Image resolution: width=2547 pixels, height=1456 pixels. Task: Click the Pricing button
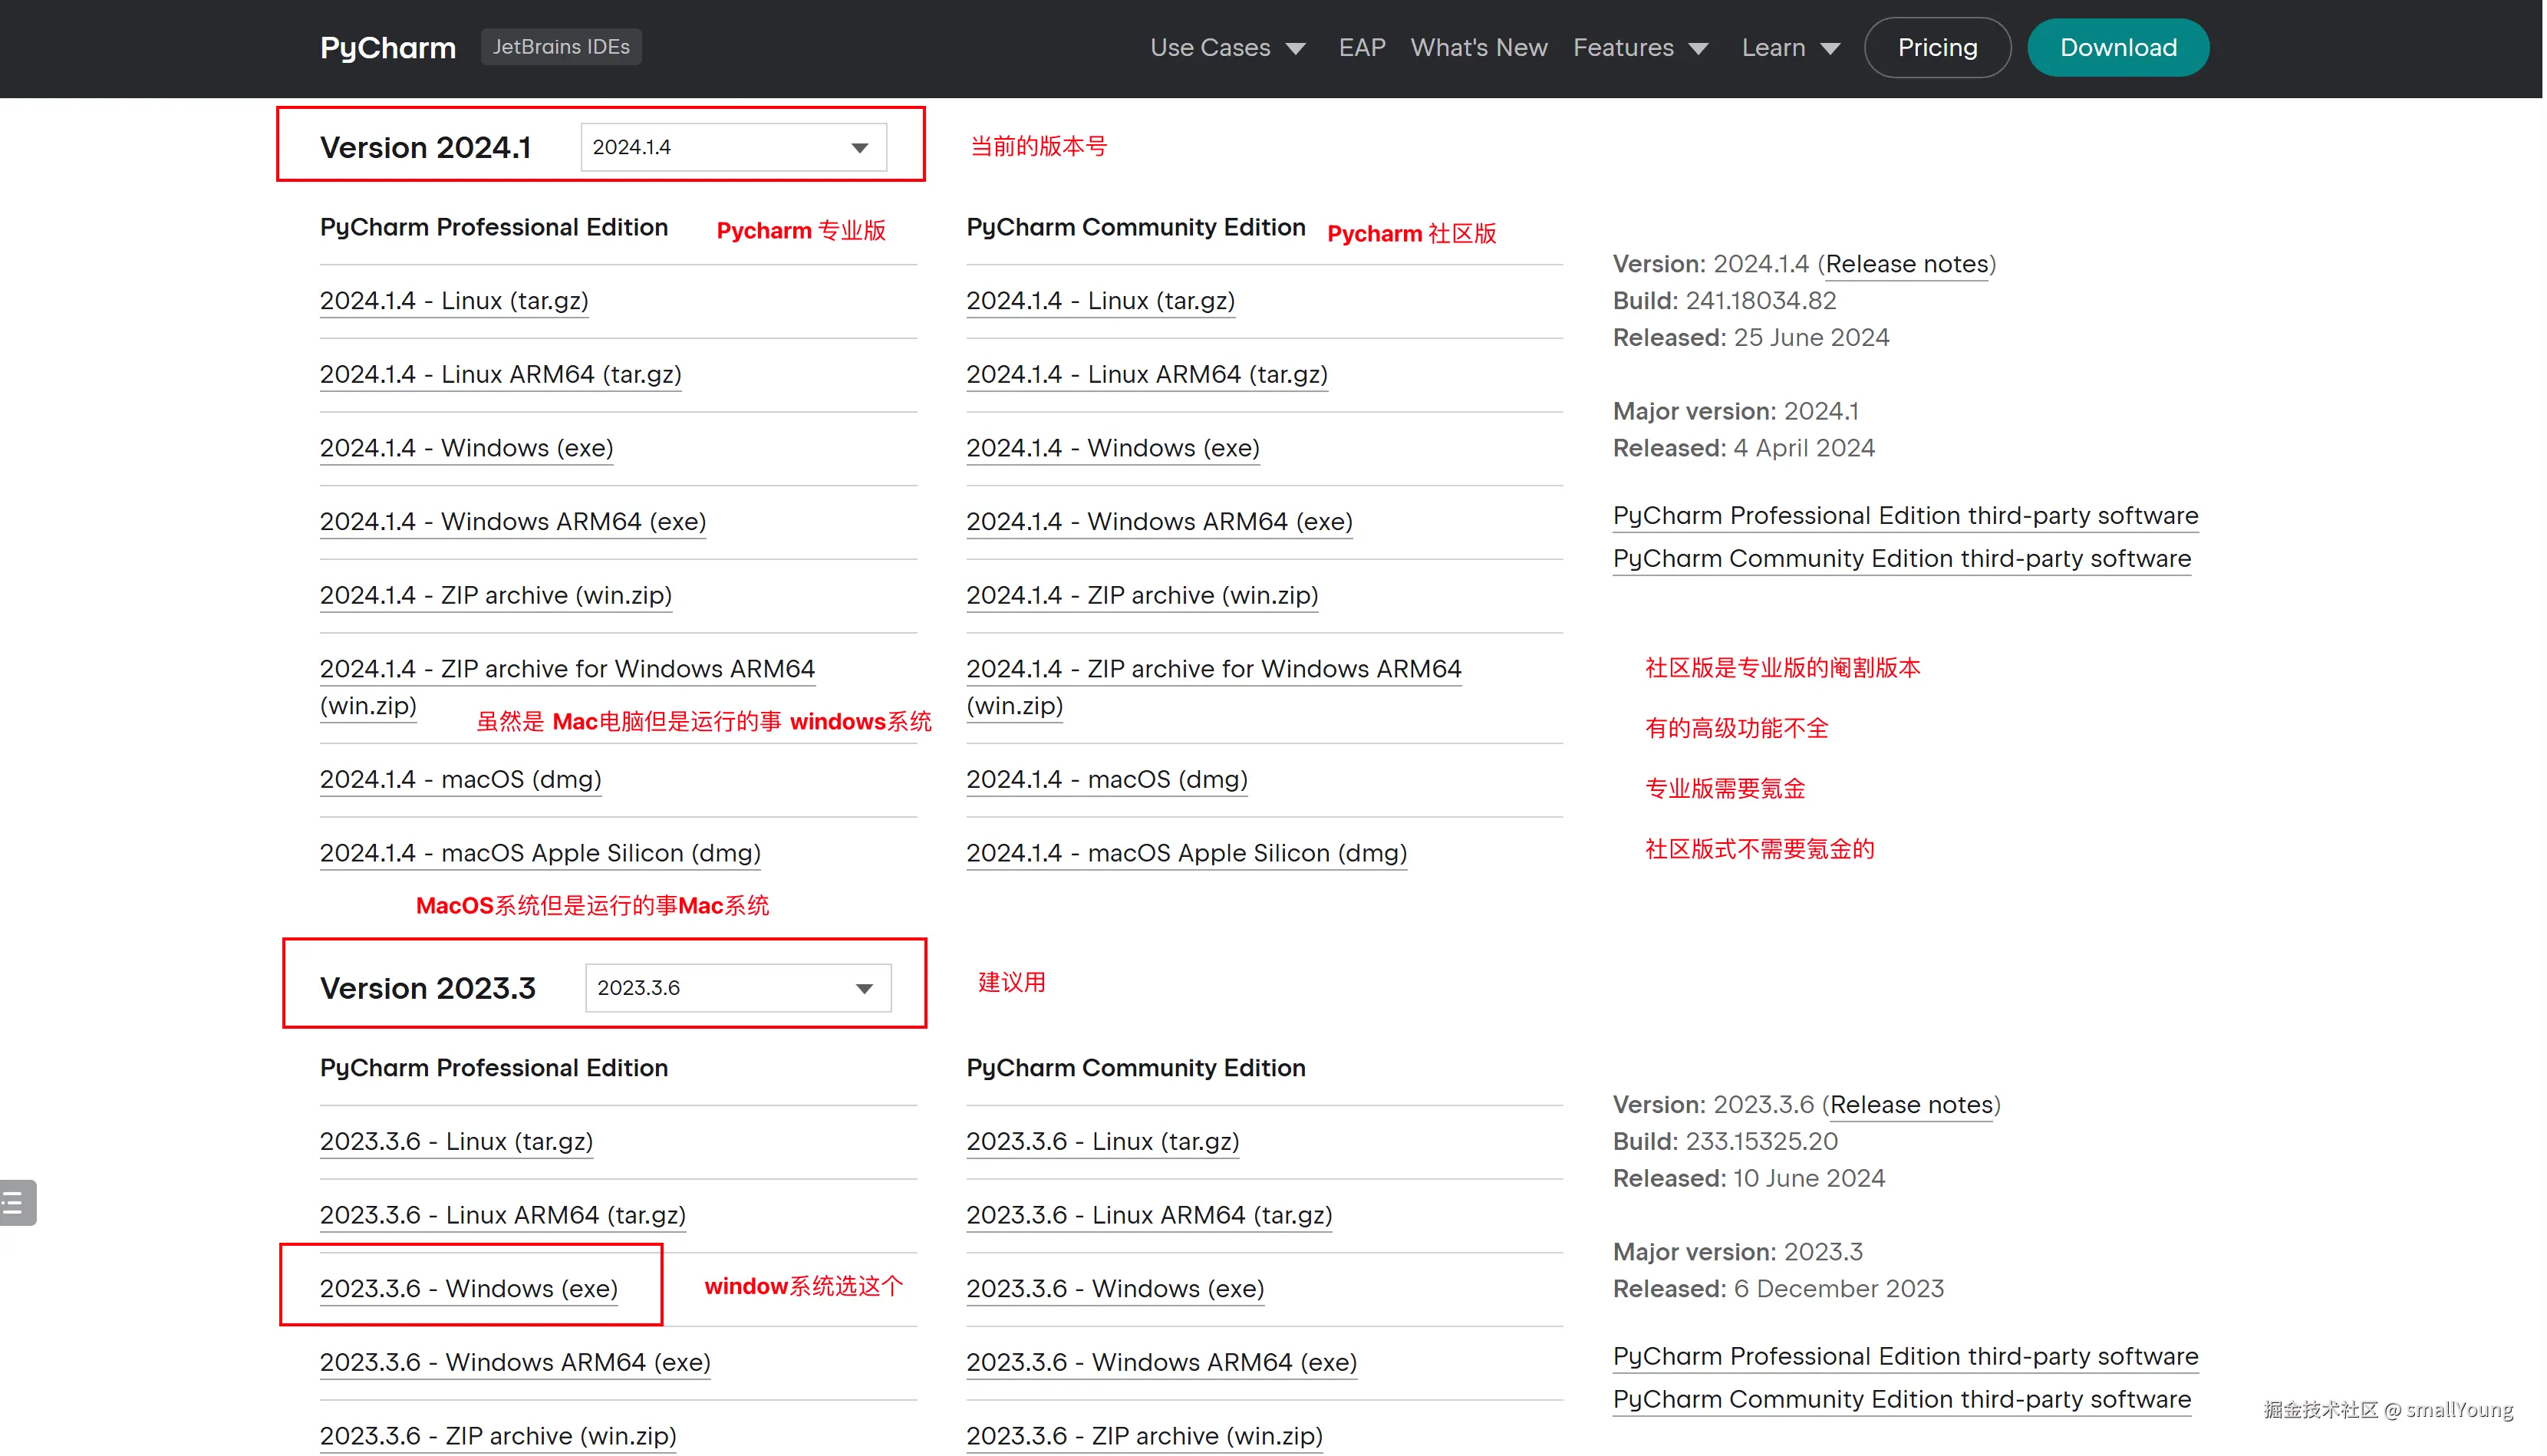(x=1937, y=48)
